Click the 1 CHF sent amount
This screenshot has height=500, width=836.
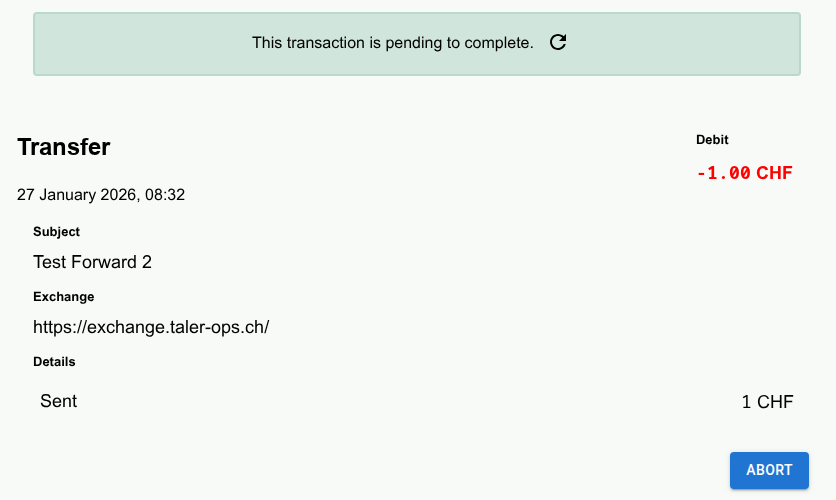(767, 403)
